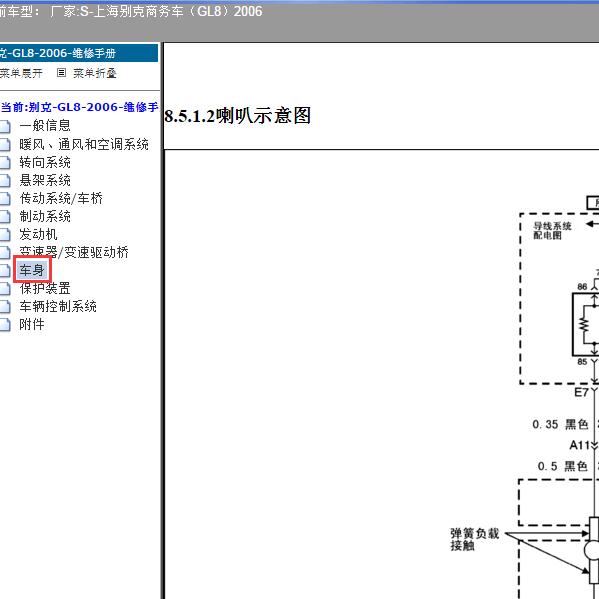
Task: Click the folder icon beside 发动机
Action: (5, 235)
